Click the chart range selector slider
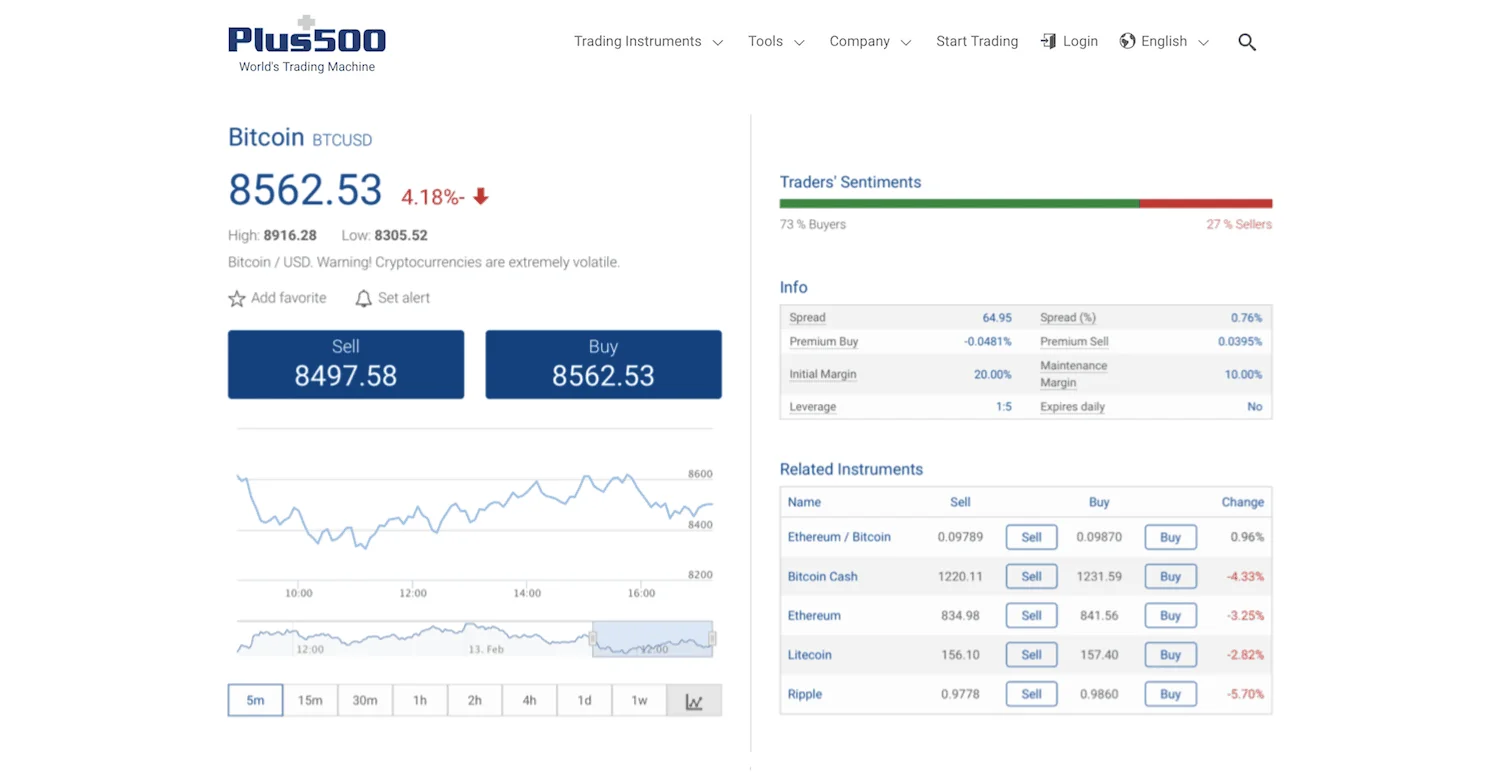The height and width of the screenshot is (775, 1500). pyautogui.click(x=652, y=639)
